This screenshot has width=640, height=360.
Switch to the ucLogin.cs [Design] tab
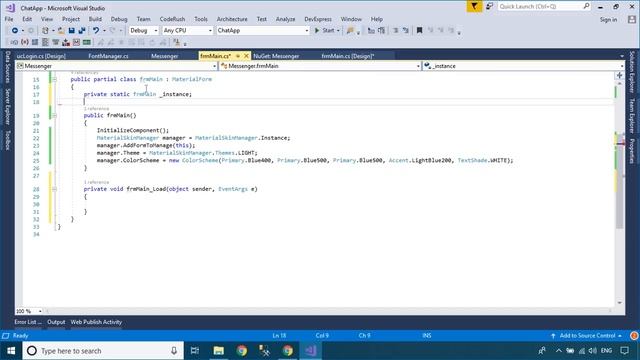[41, 56]
